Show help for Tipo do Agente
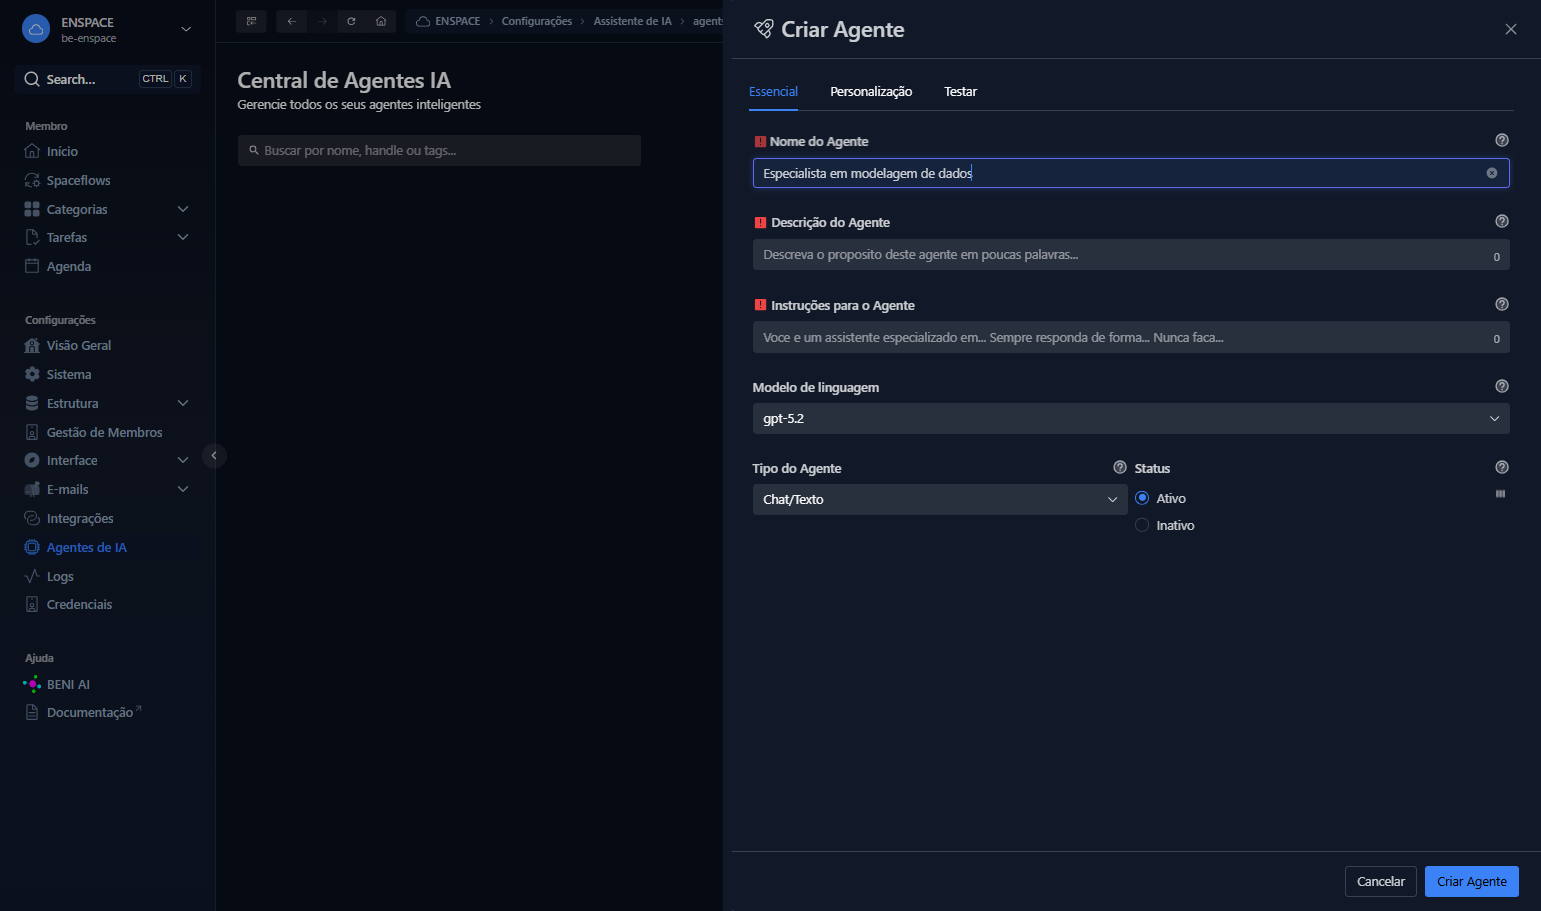The height and width of the screenshot is (911, 1541). (x=1120, y=468)
